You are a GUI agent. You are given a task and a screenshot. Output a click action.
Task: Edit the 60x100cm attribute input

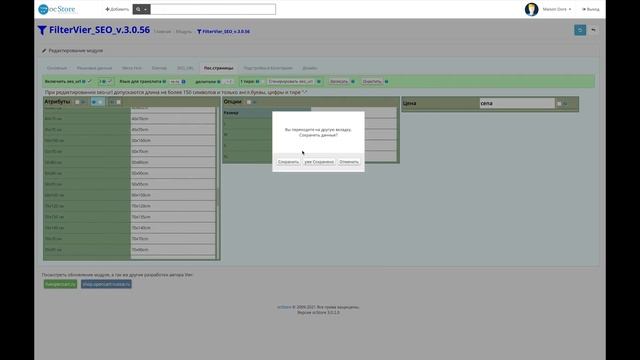coord(173,195)
